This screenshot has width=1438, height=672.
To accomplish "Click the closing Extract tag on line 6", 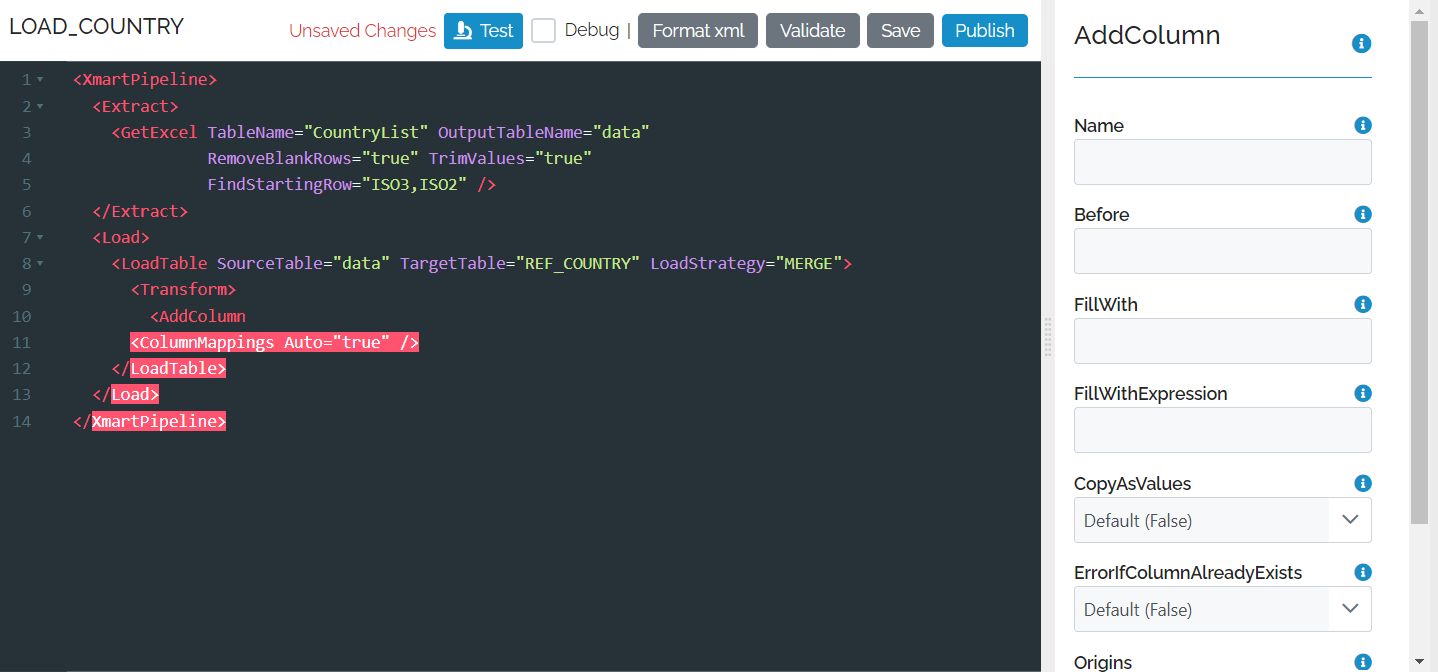I will (x=140, y=211).
